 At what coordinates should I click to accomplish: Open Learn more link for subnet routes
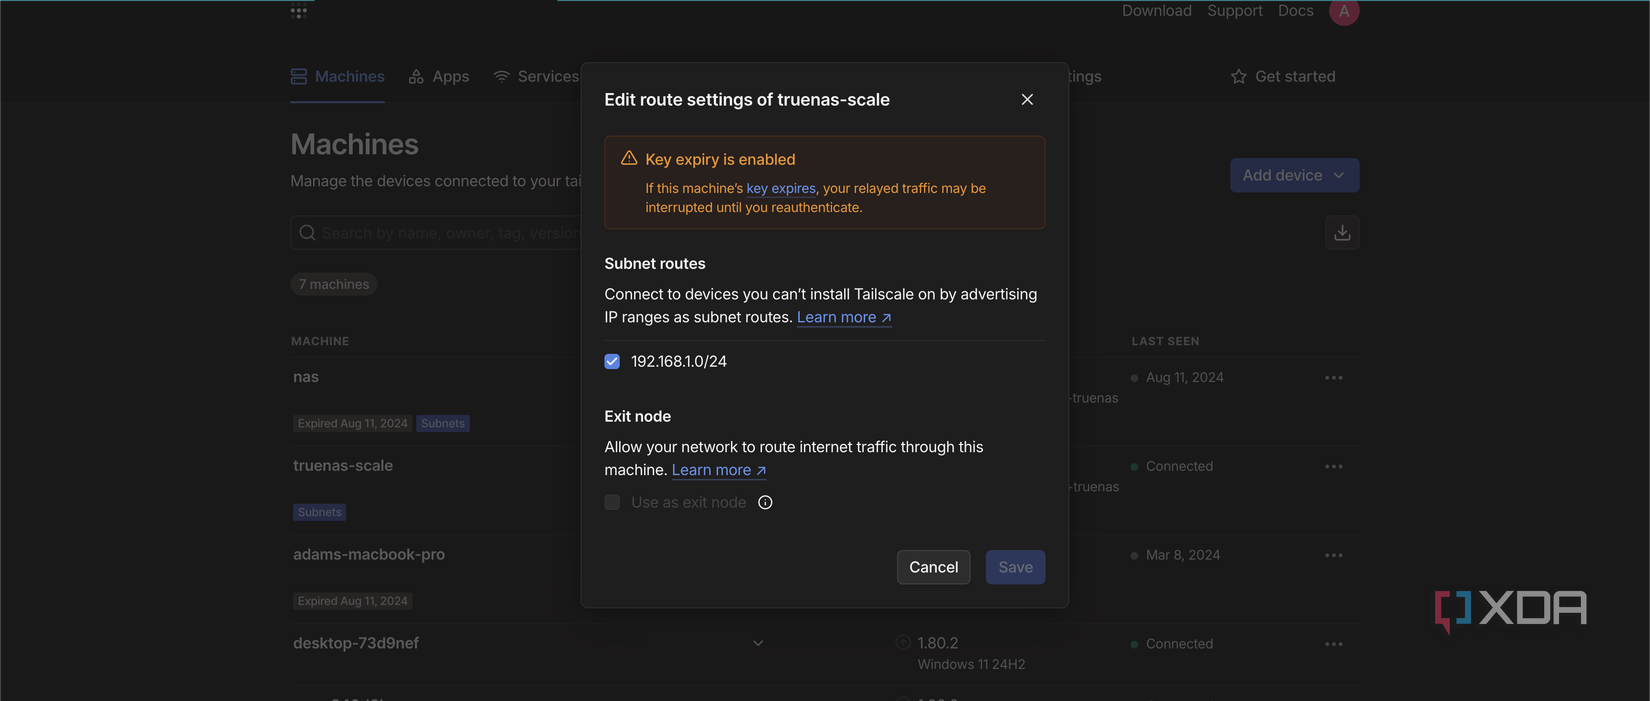coord(843,318)
